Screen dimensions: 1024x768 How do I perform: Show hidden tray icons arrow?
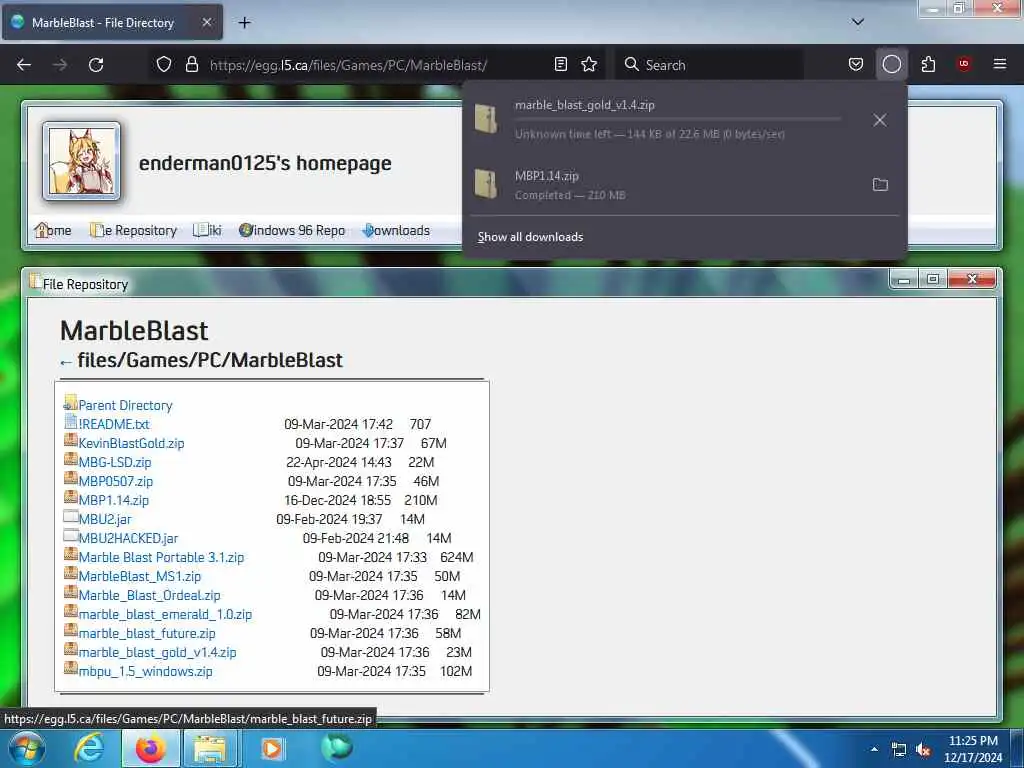[x=874, y=749]
